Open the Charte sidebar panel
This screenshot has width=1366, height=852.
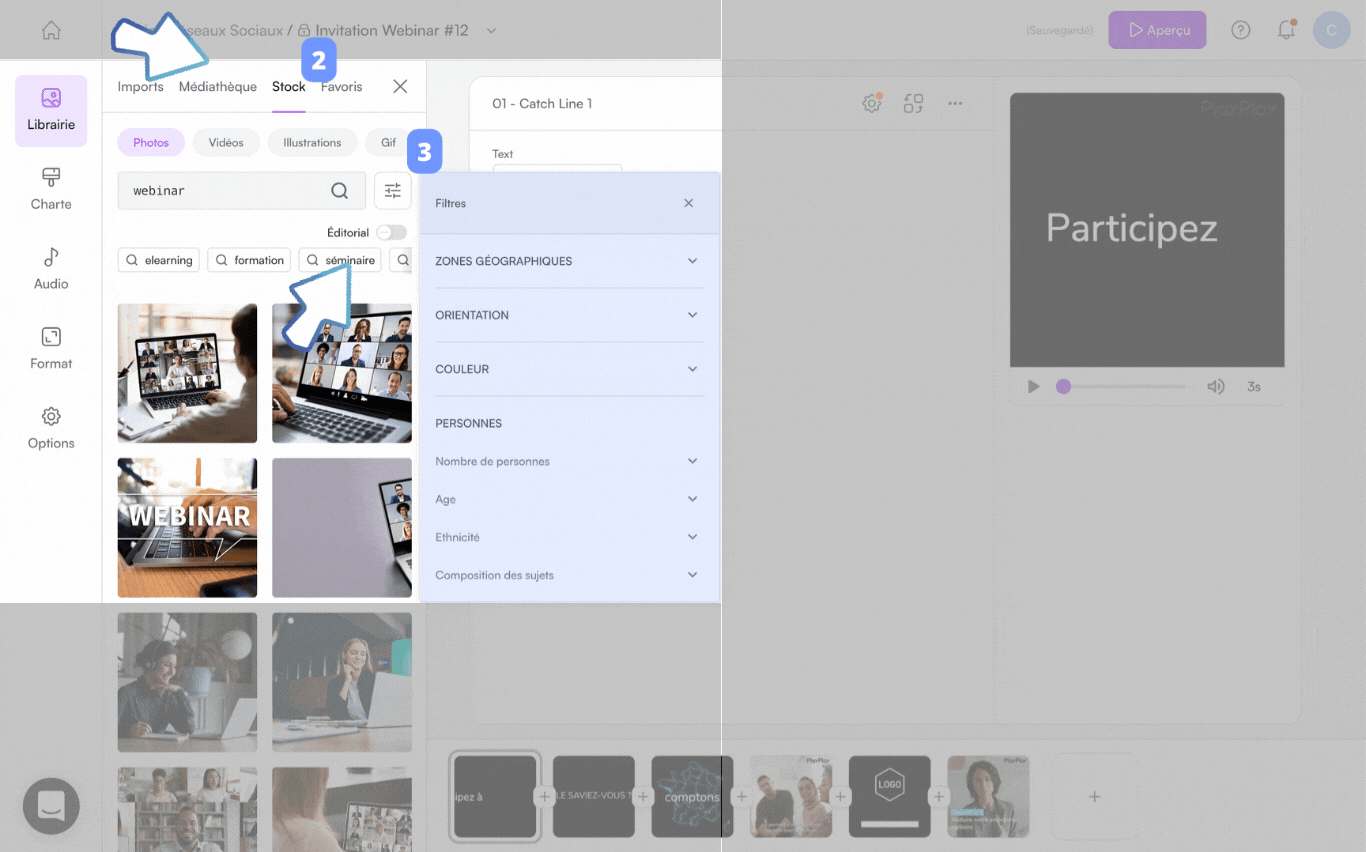pyautogui.click(x=51, y=189)
